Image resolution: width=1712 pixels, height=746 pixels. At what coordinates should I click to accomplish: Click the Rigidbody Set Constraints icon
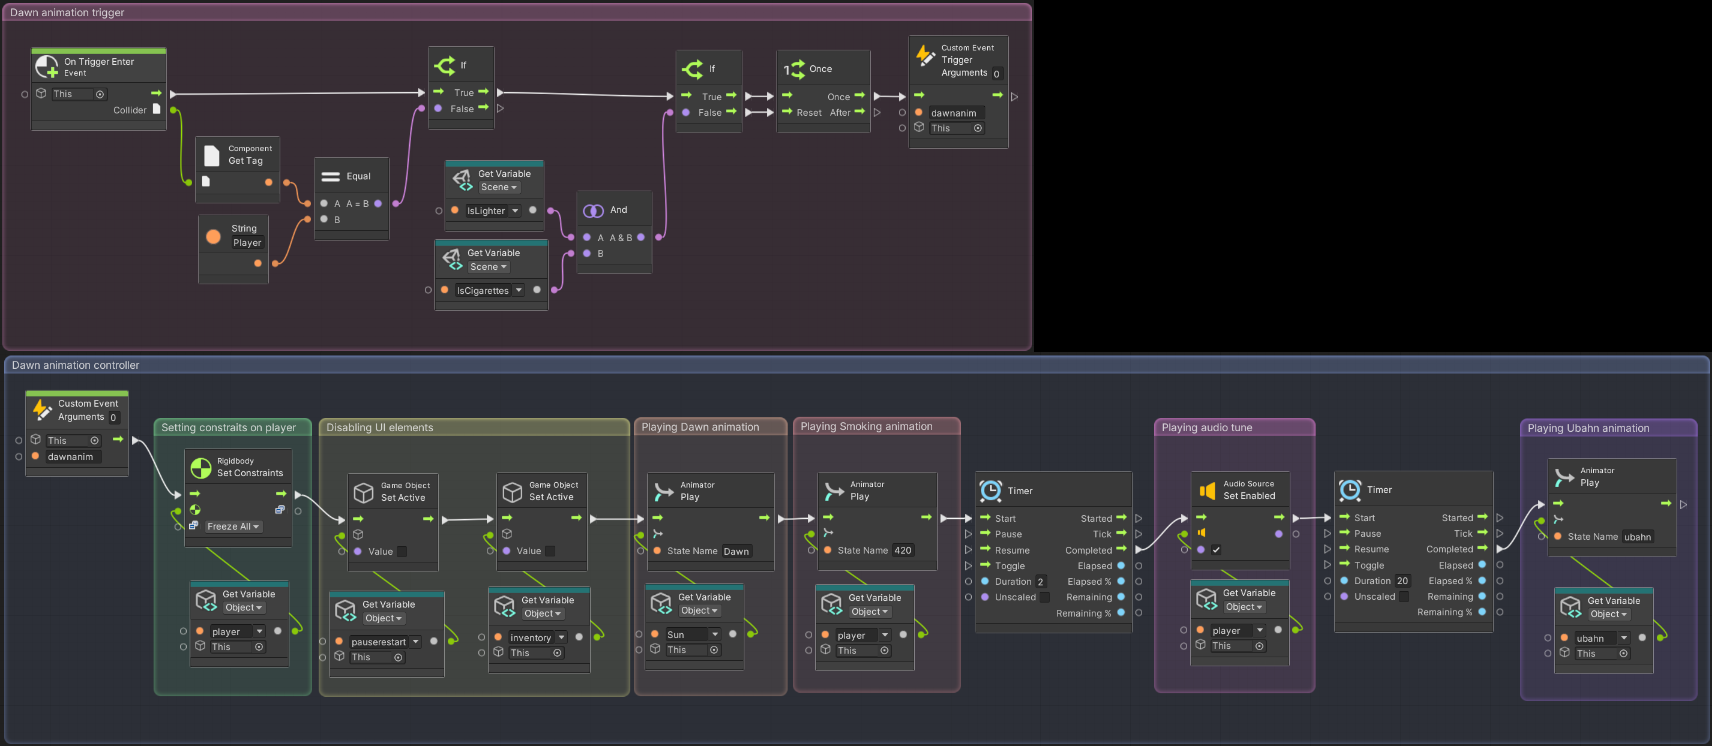click(201, 467)
